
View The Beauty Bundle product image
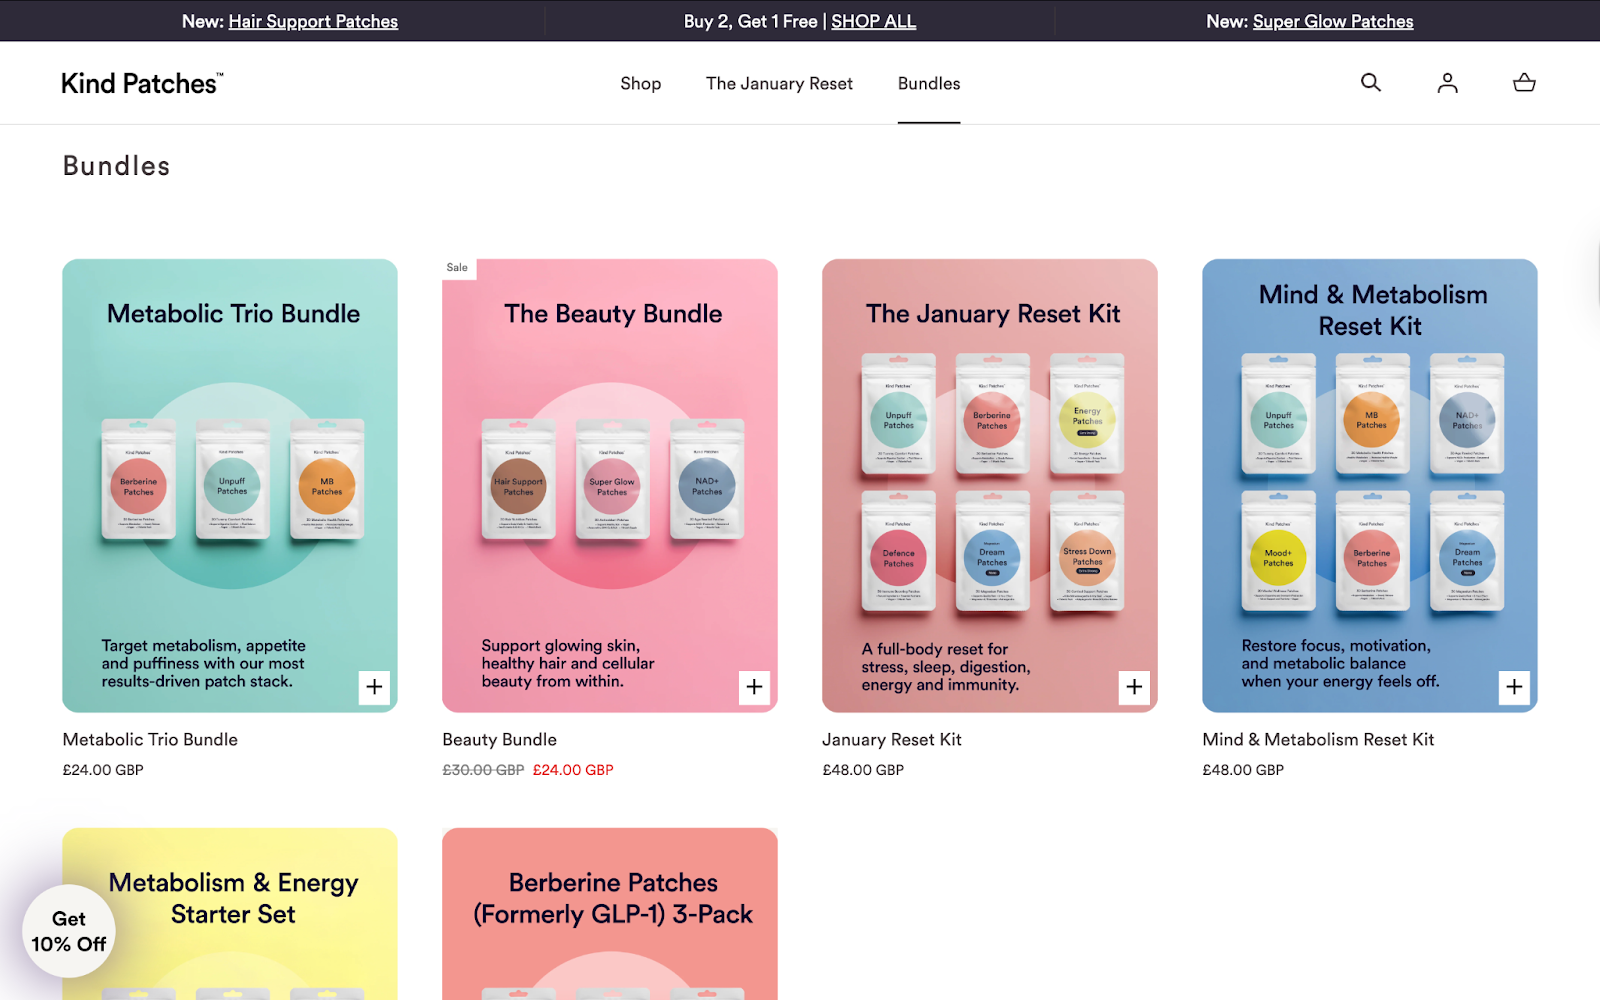(610, 486)
